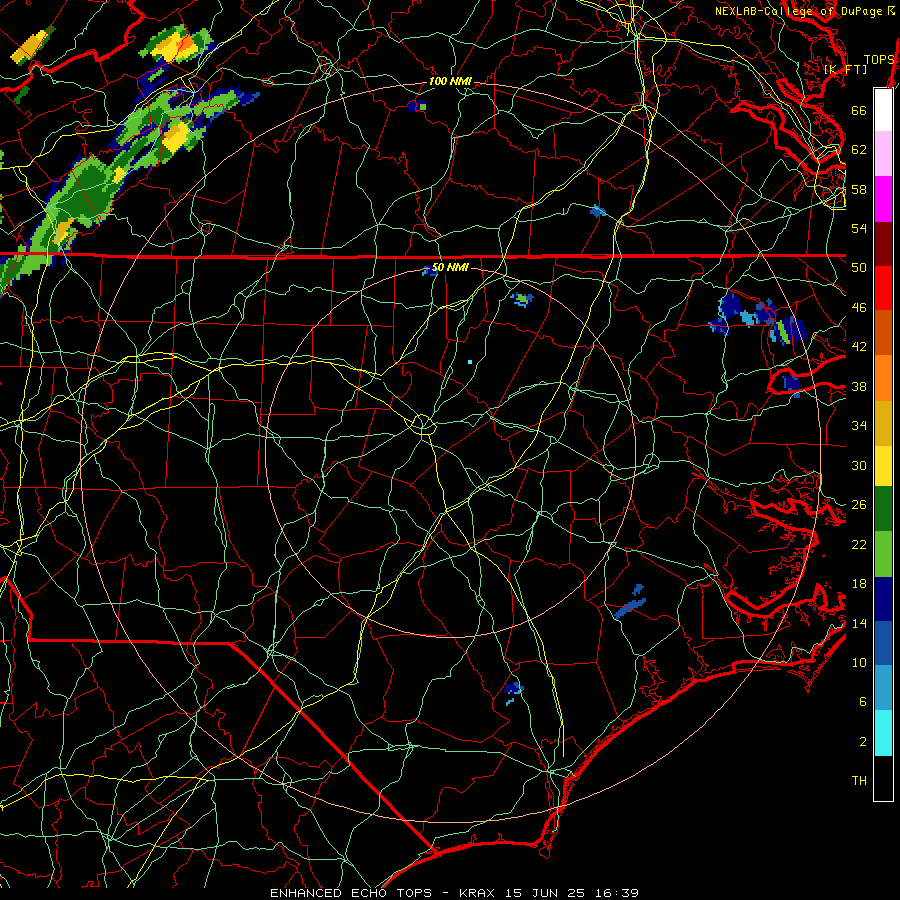Click the 58 value on the scale

[859, 189]
